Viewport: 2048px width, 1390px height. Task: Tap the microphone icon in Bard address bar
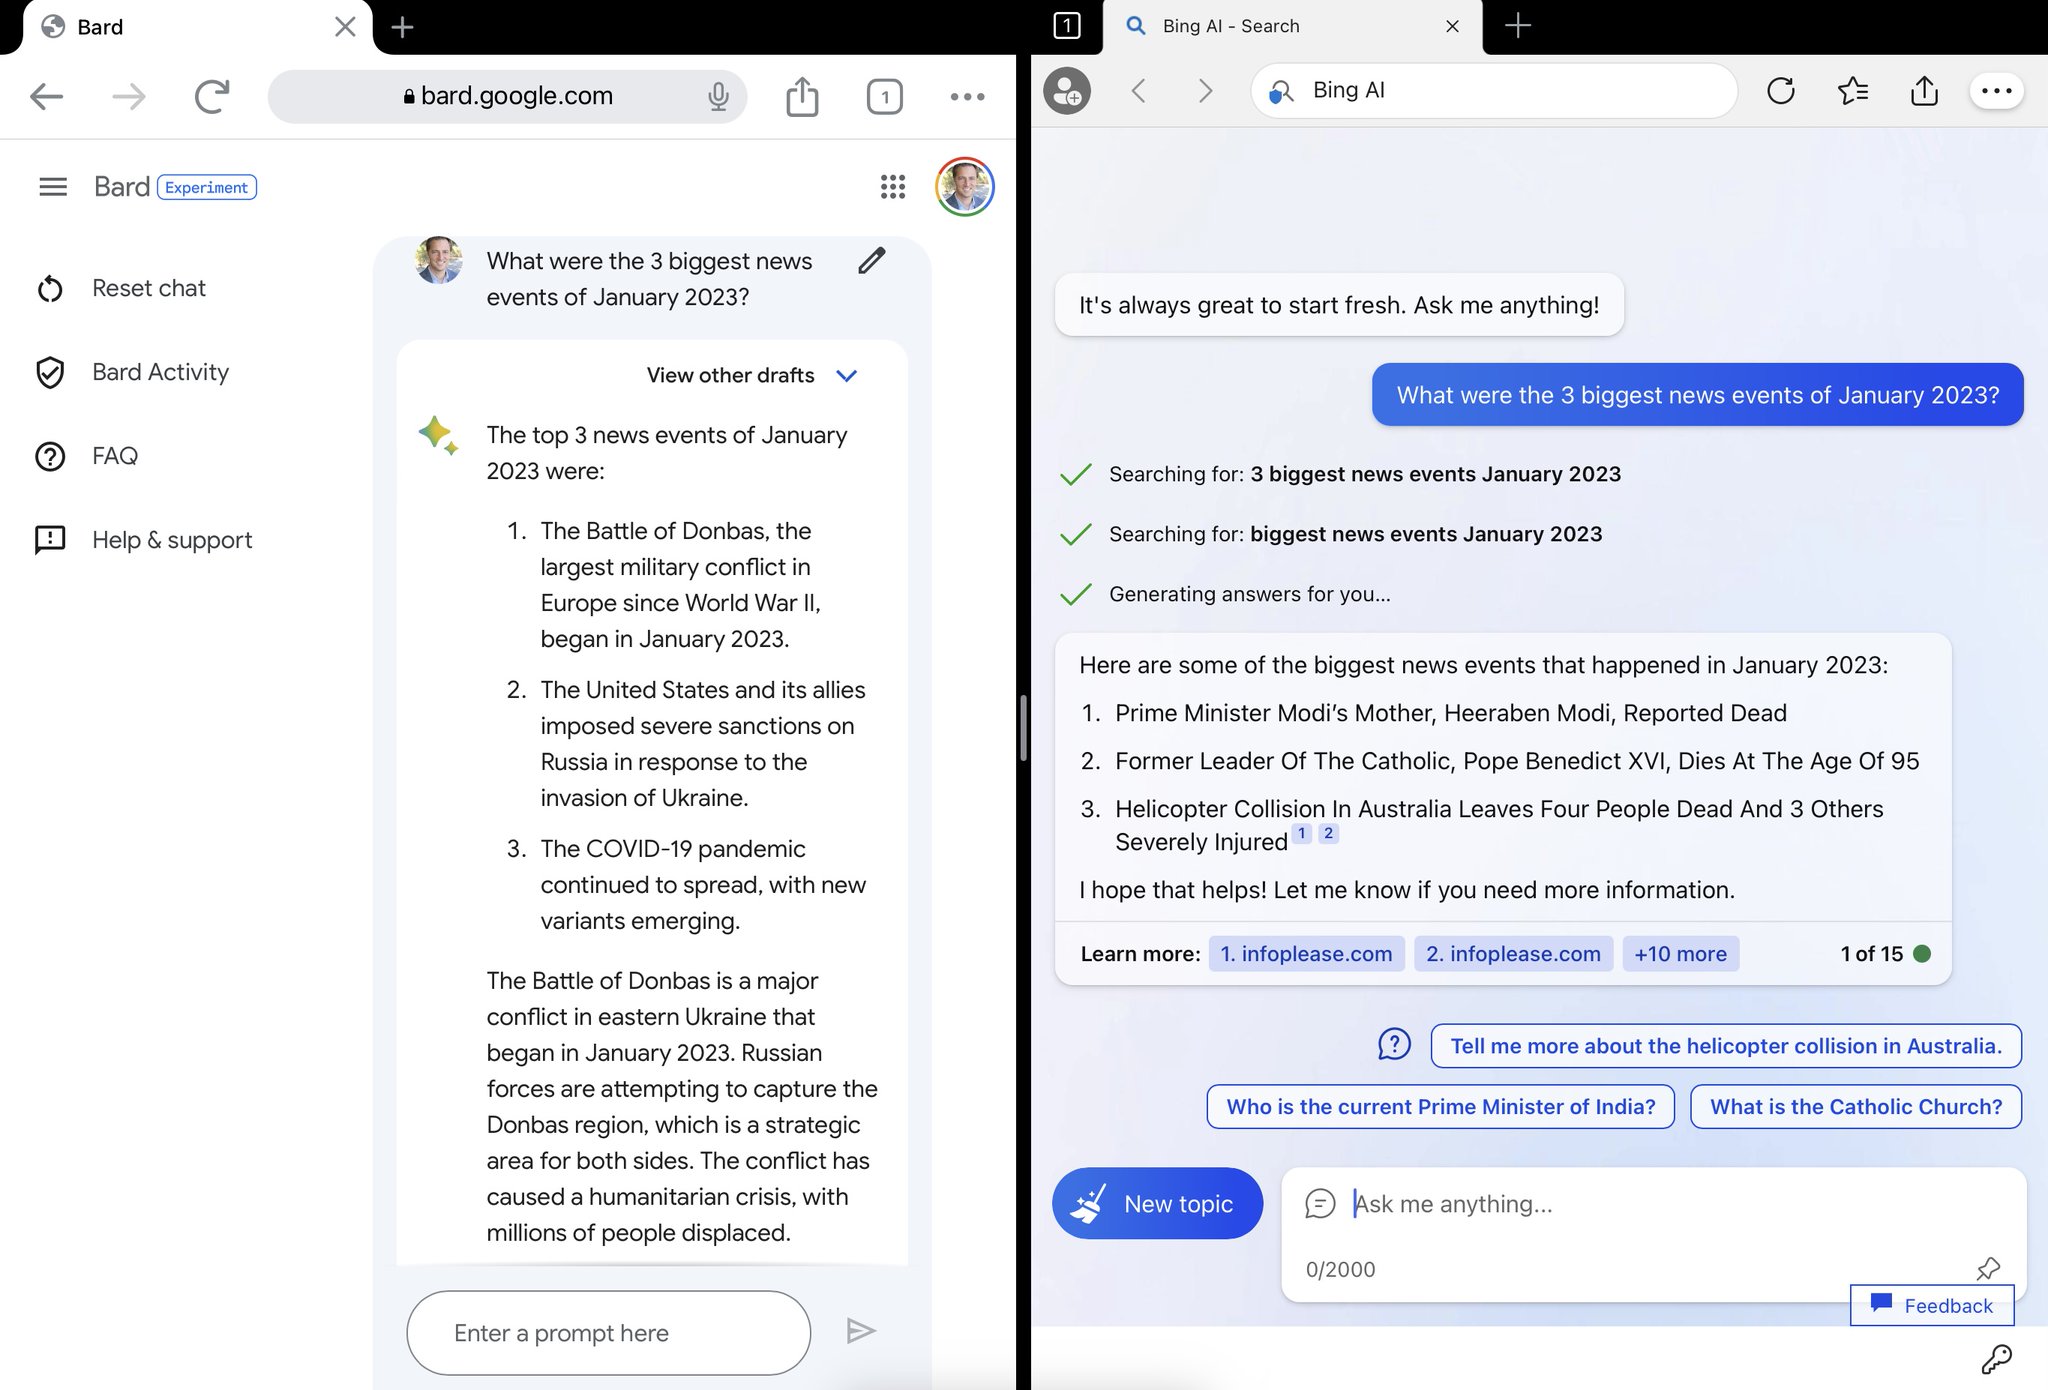[718, 97]
